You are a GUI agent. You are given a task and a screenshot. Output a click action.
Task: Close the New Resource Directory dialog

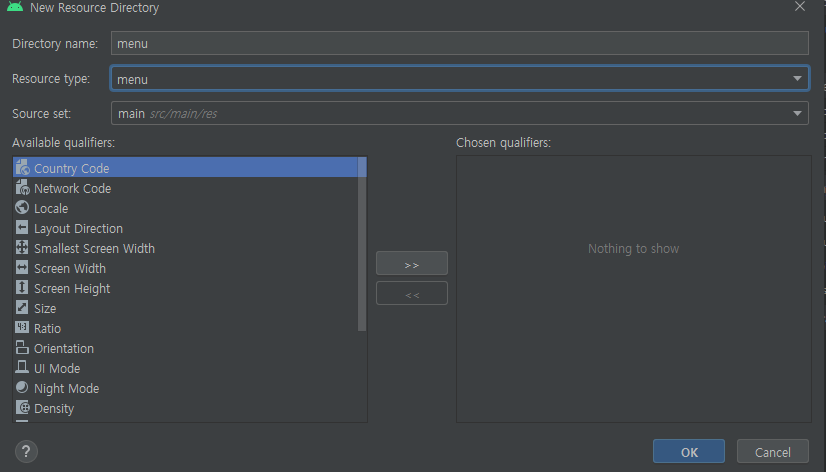pos(800,7)
